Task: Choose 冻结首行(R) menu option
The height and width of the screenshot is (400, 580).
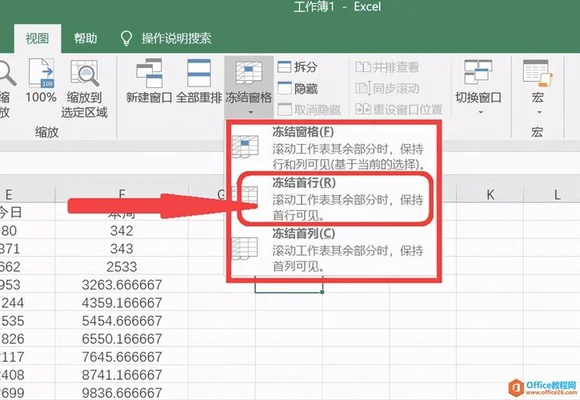Action: (334, 199)
